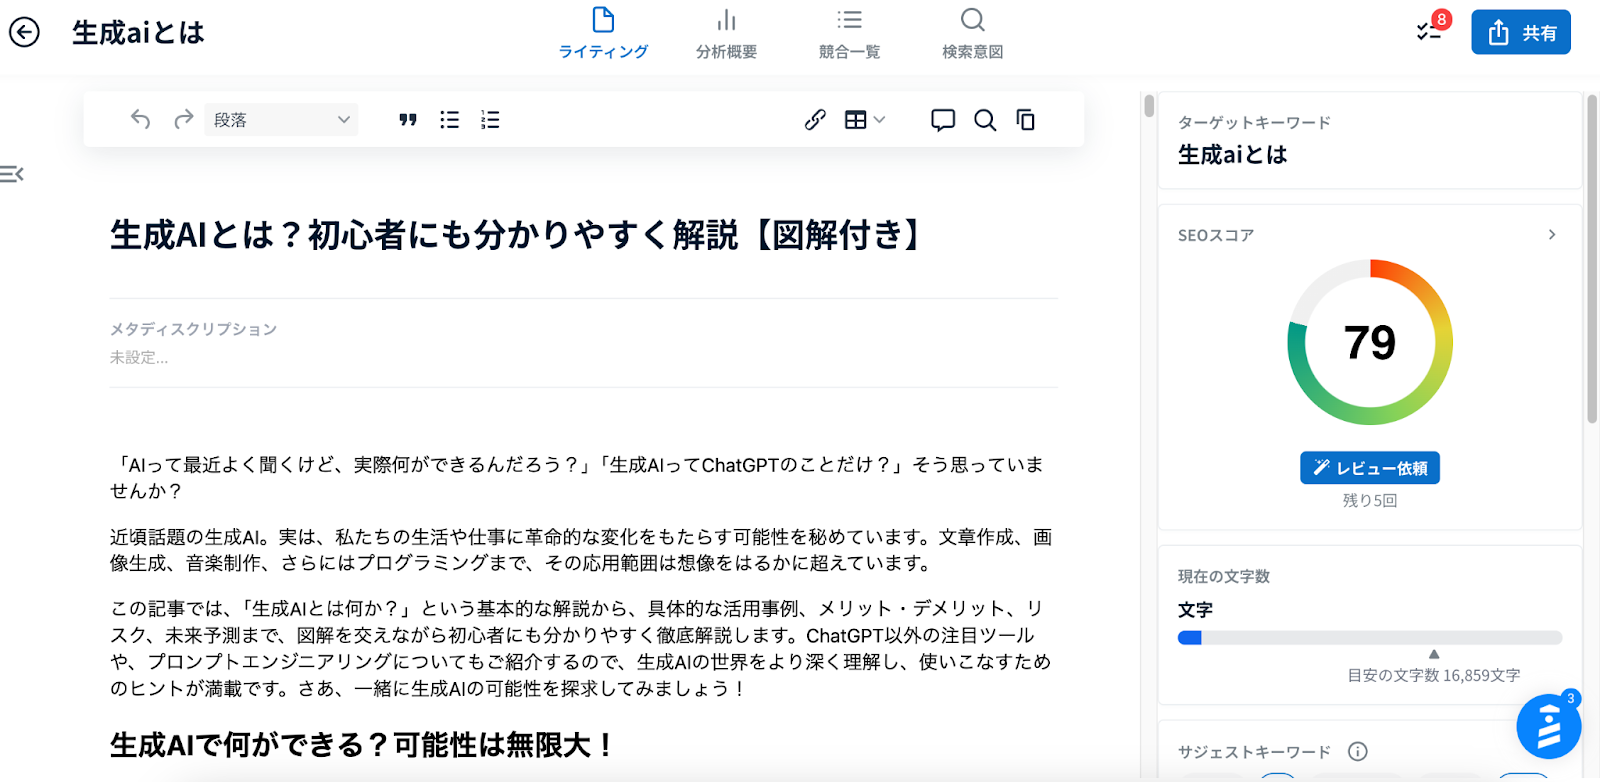Click the 79 SEO score gauge
This screenshot has height=782, width=1600.
[1370, 342]
